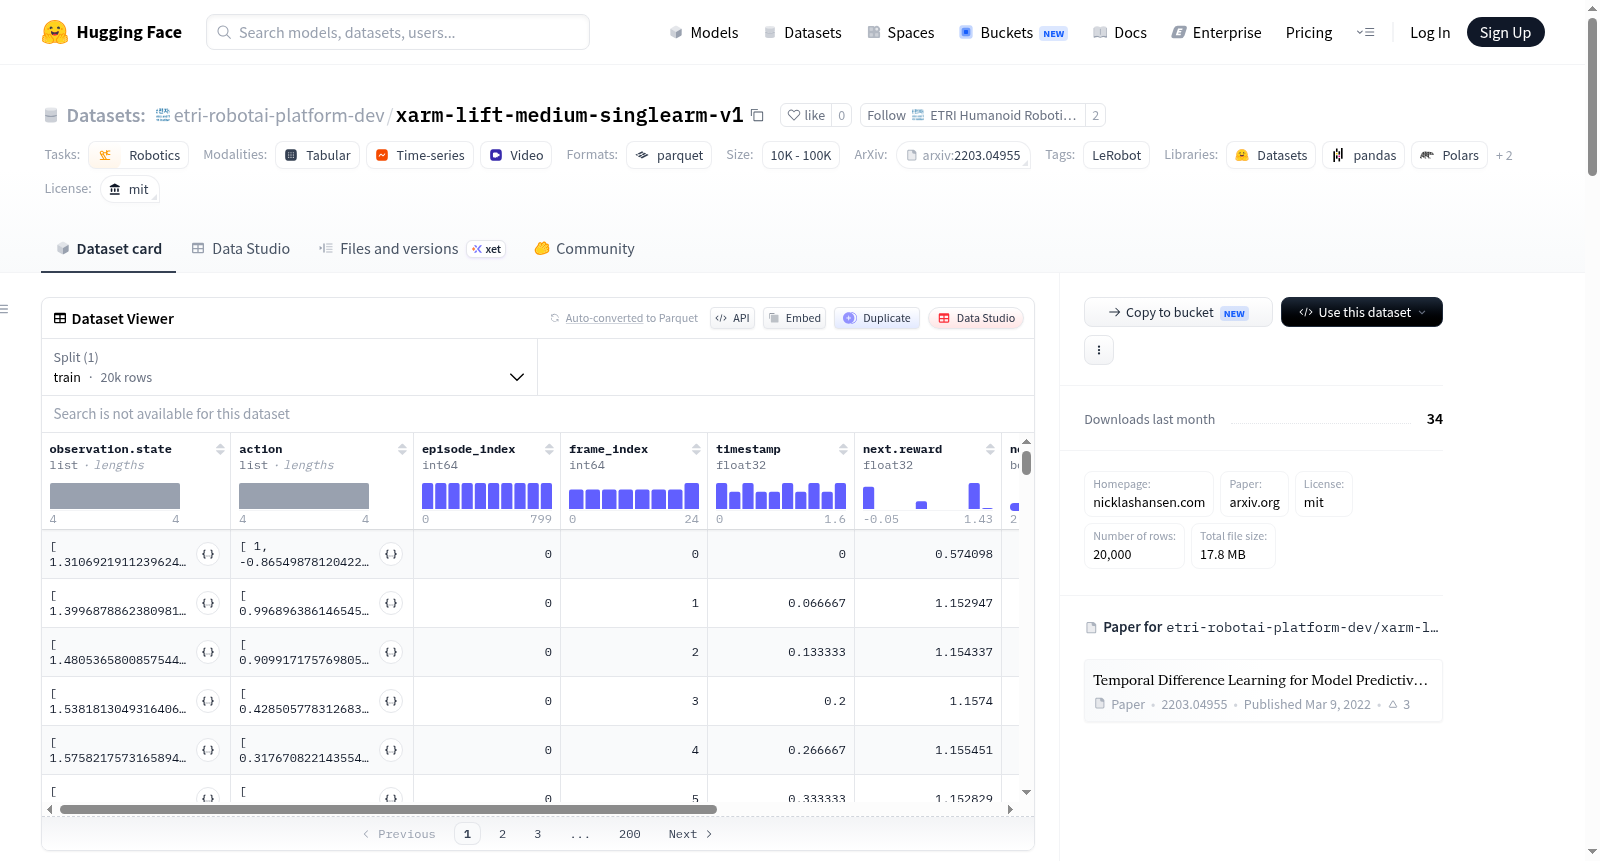Click the Hugging Face logo
This screenshot has width=1600, height=861.
111,32
